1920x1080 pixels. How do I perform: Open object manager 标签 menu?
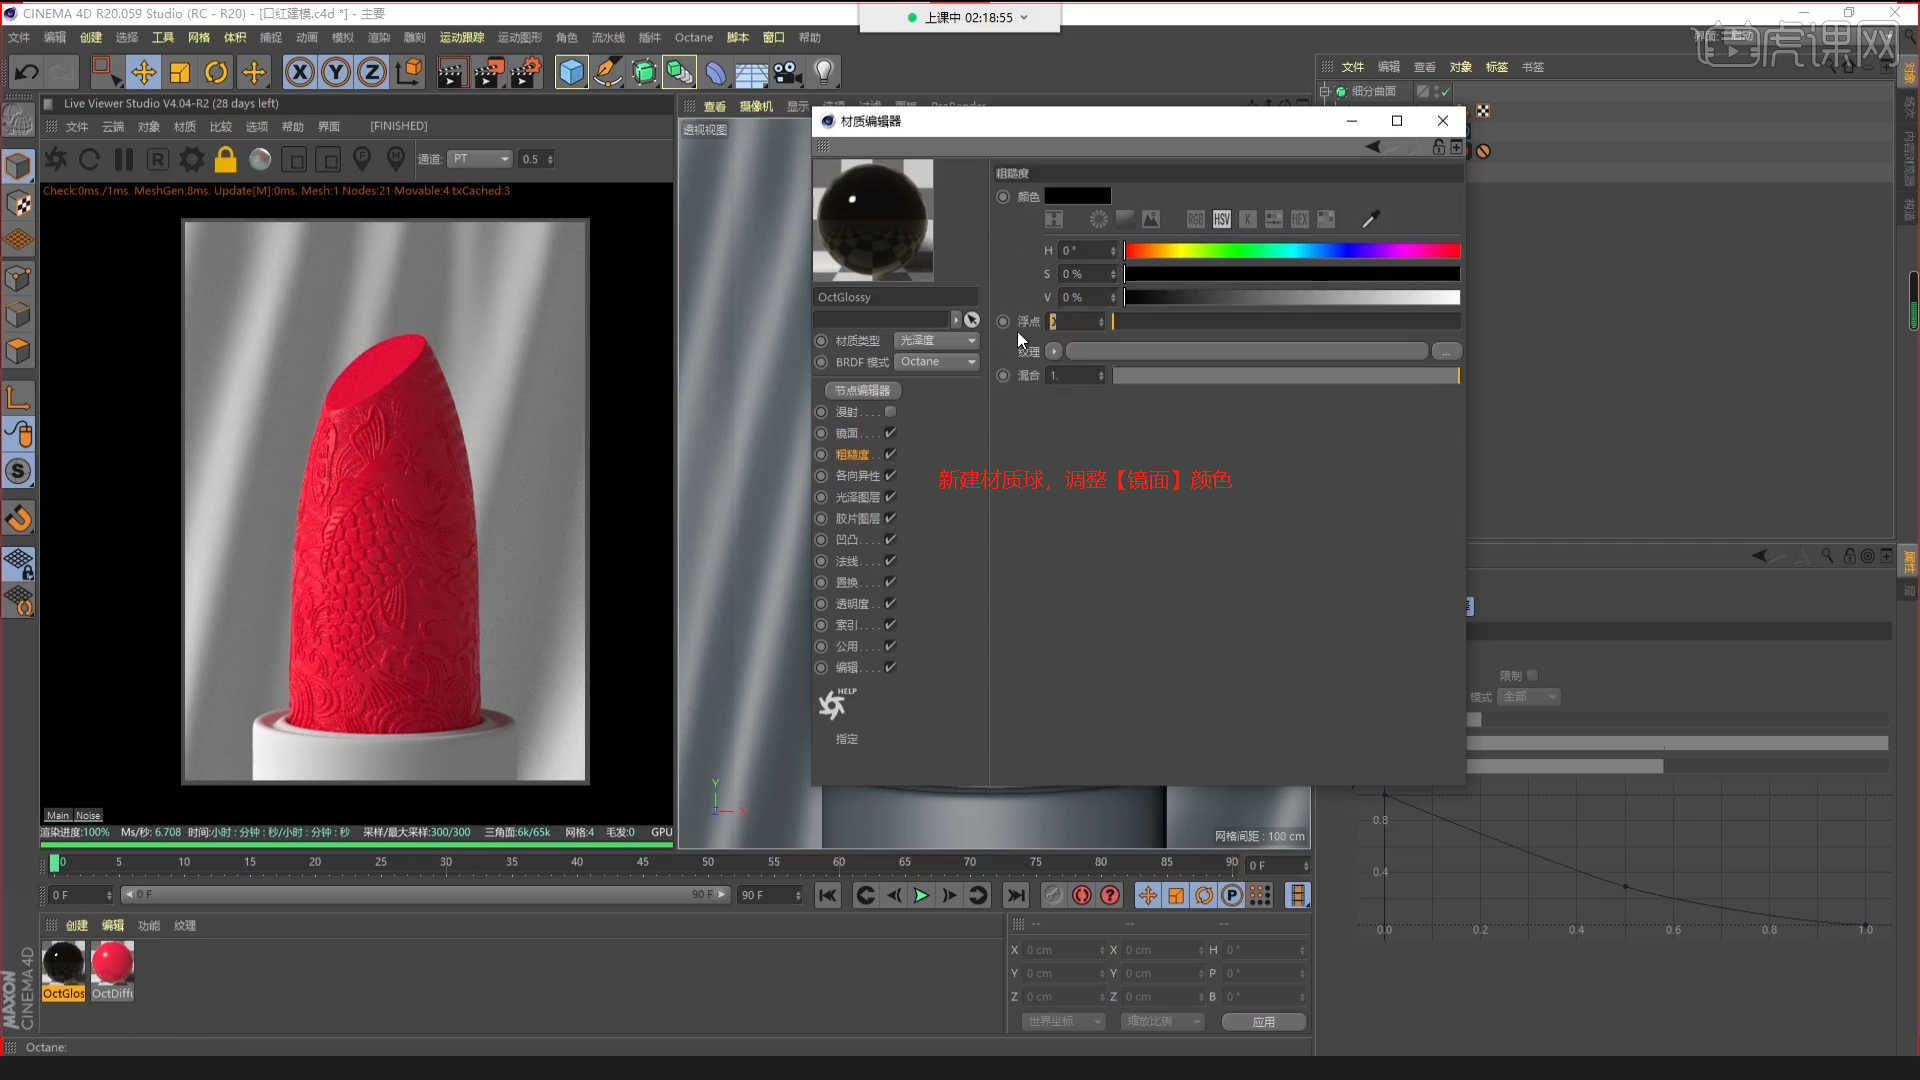point(1496,67)
